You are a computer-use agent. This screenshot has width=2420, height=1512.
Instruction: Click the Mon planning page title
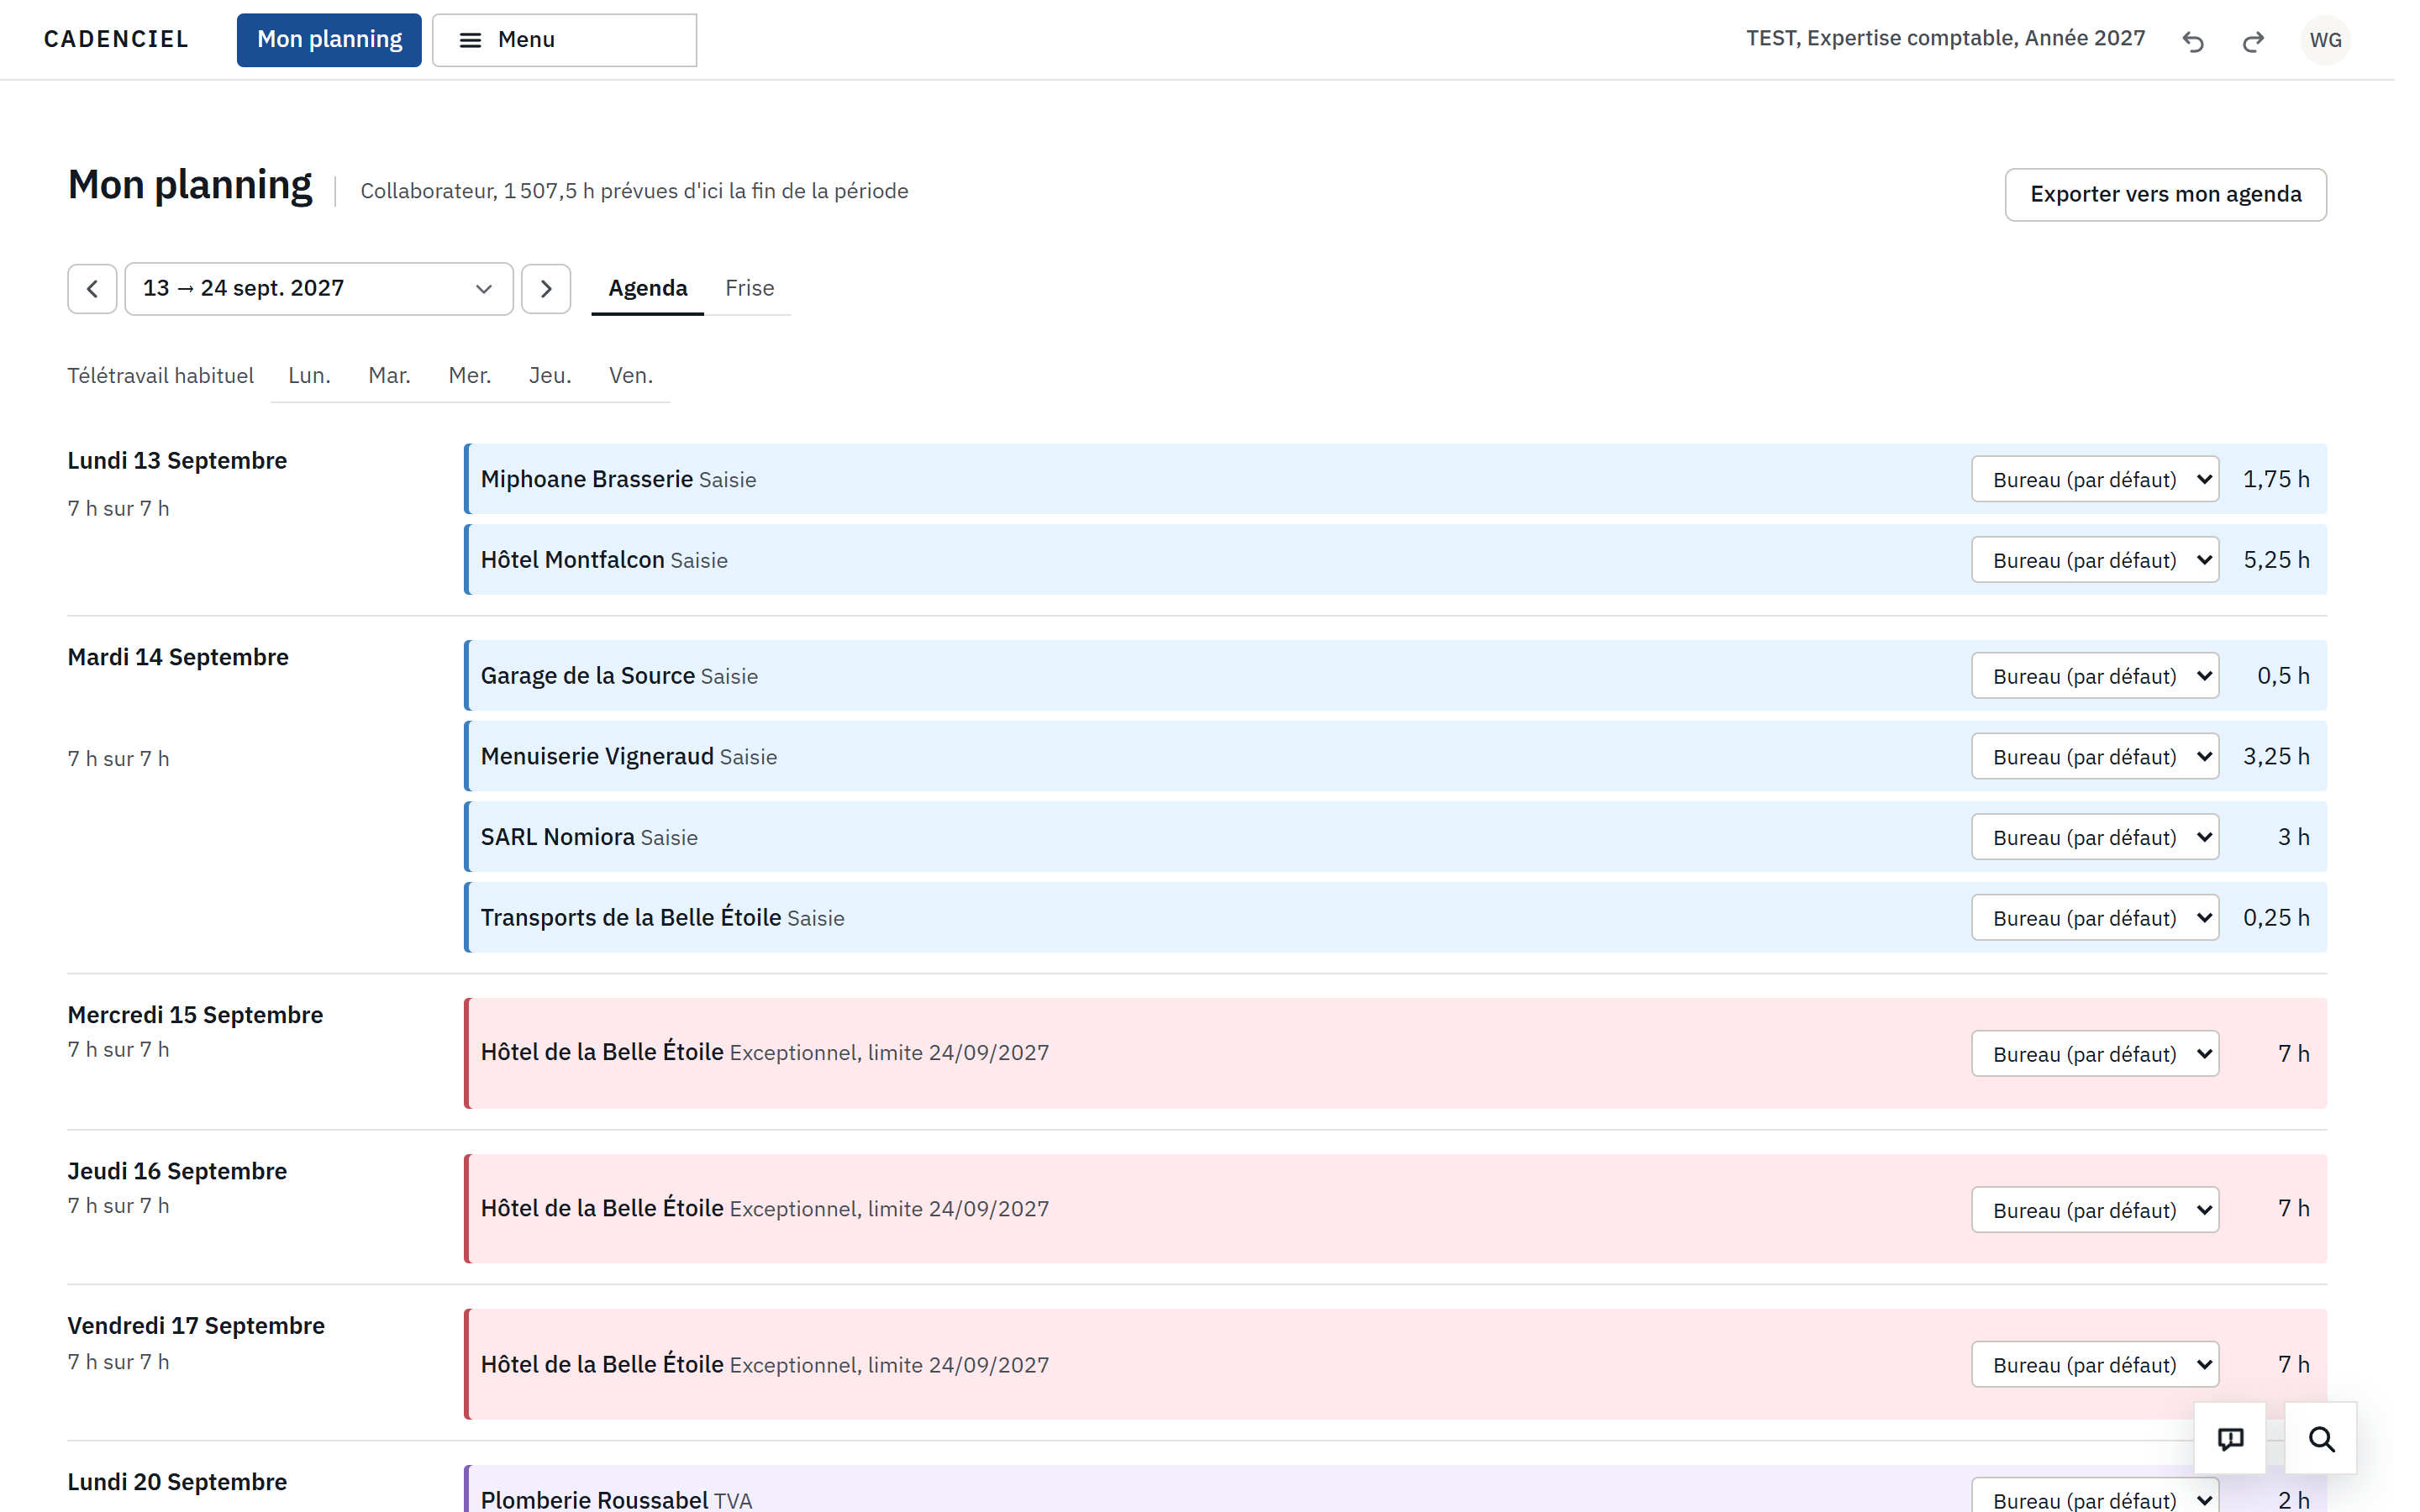pos(190,186)
